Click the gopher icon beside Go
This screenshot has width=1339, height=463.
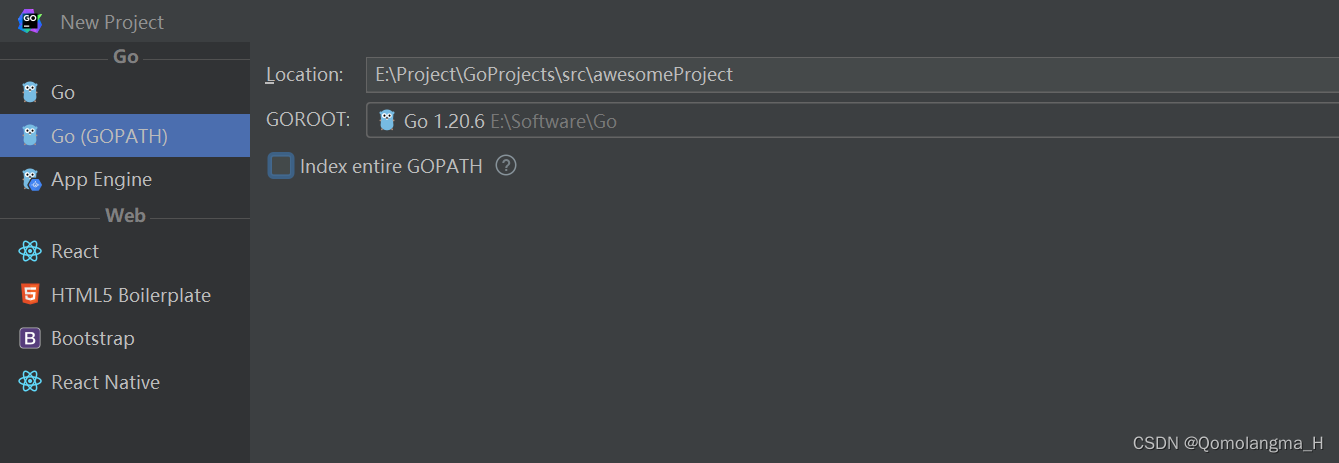pyautogui.click(x=30, y=92)
